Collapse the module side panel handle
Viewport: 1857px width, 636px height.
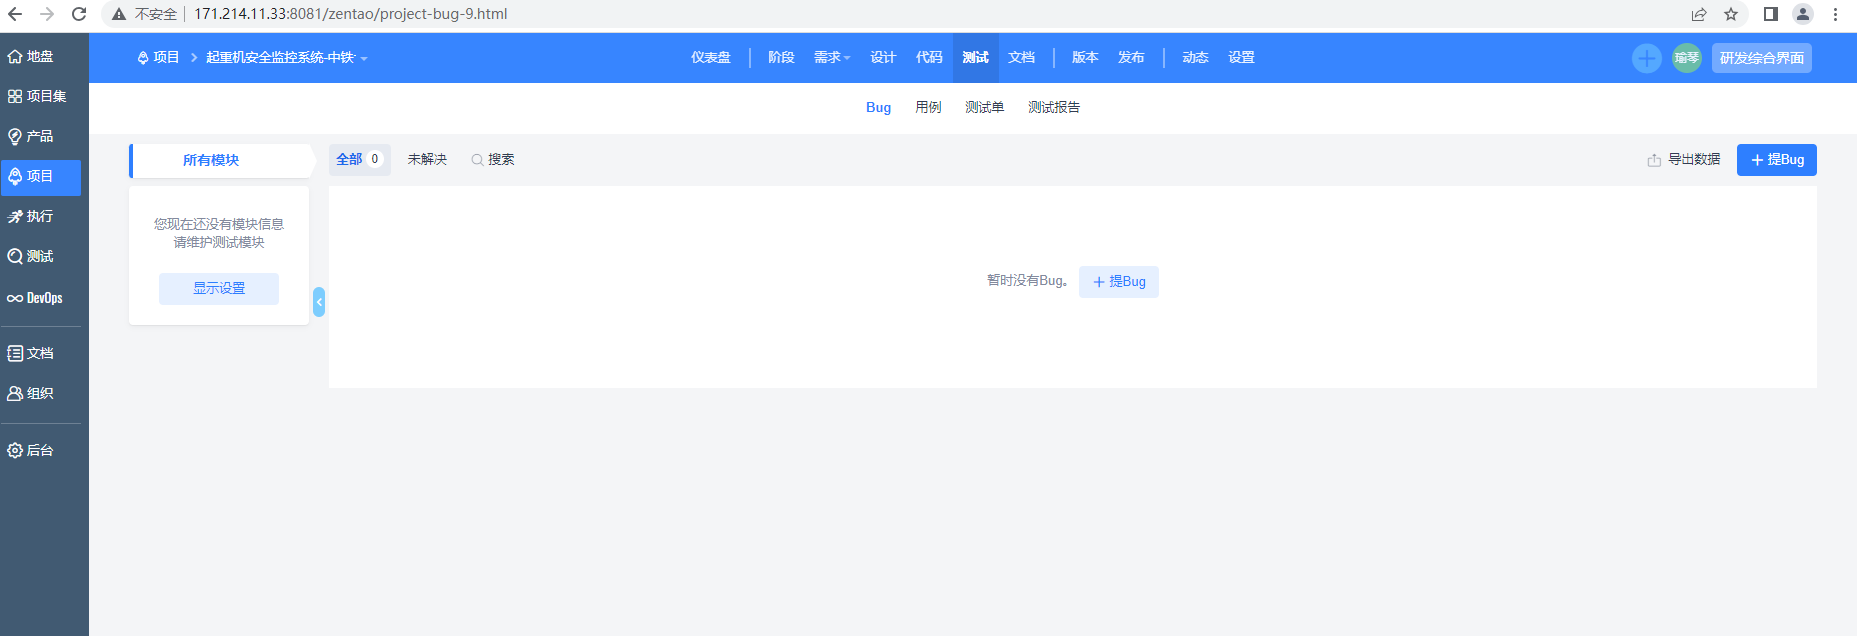pos(319,302)
